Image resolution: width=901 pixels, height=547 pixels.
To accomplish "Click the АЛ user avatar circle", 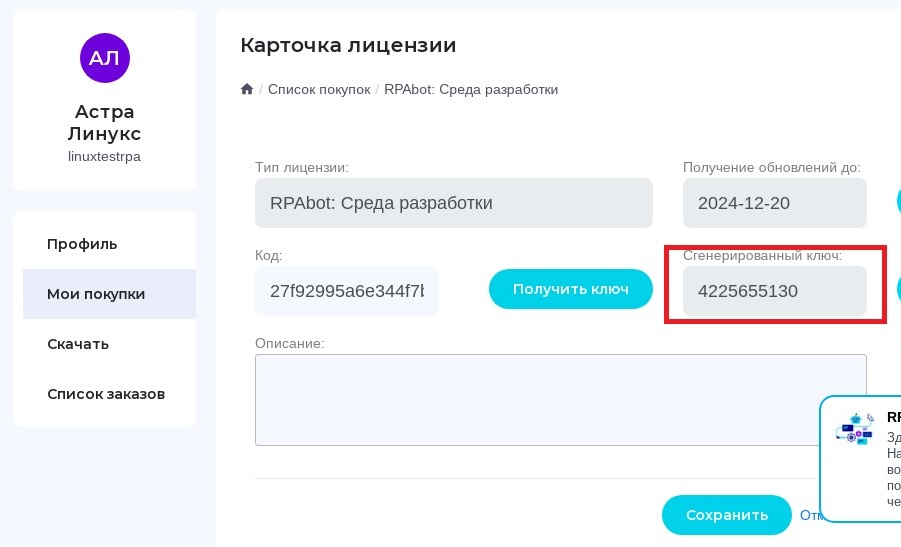I will pyautogui.click(x=105, y=57).
